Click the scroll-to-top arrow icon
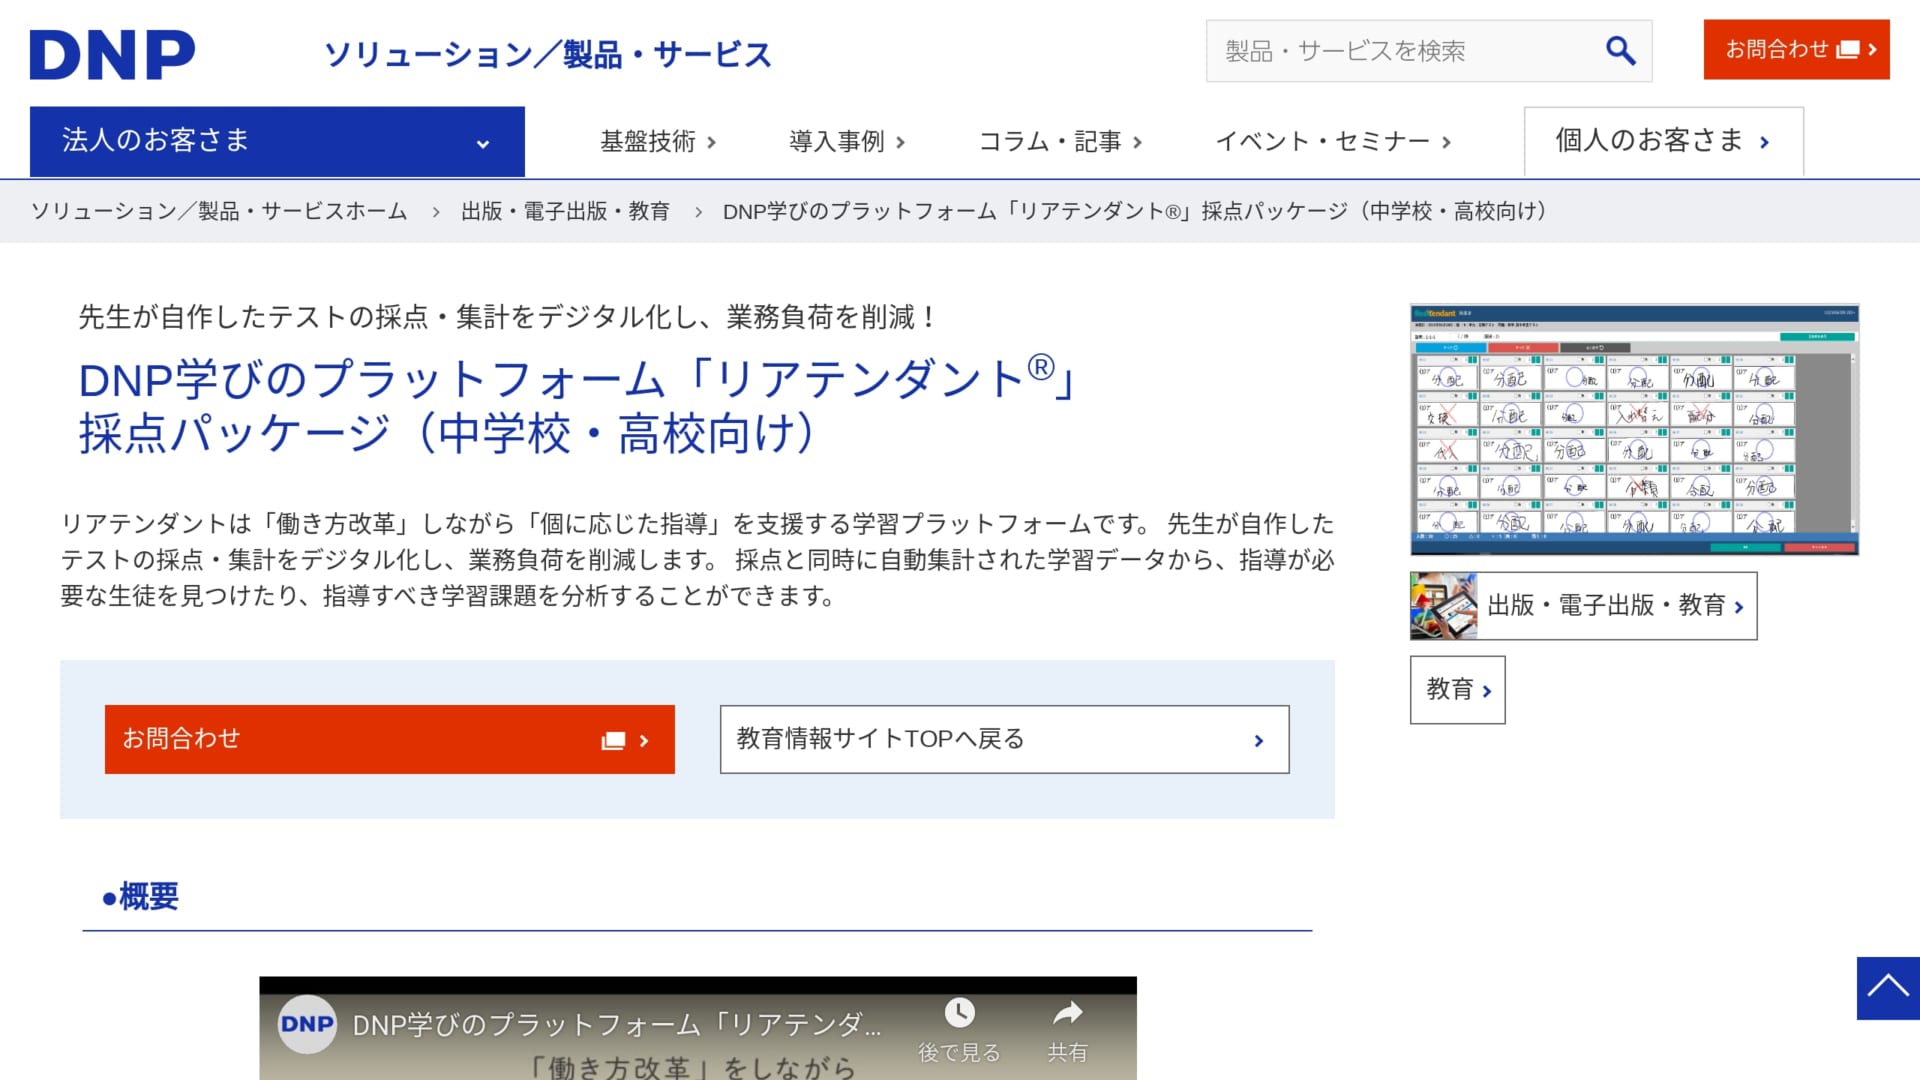 pos(1888,988)
